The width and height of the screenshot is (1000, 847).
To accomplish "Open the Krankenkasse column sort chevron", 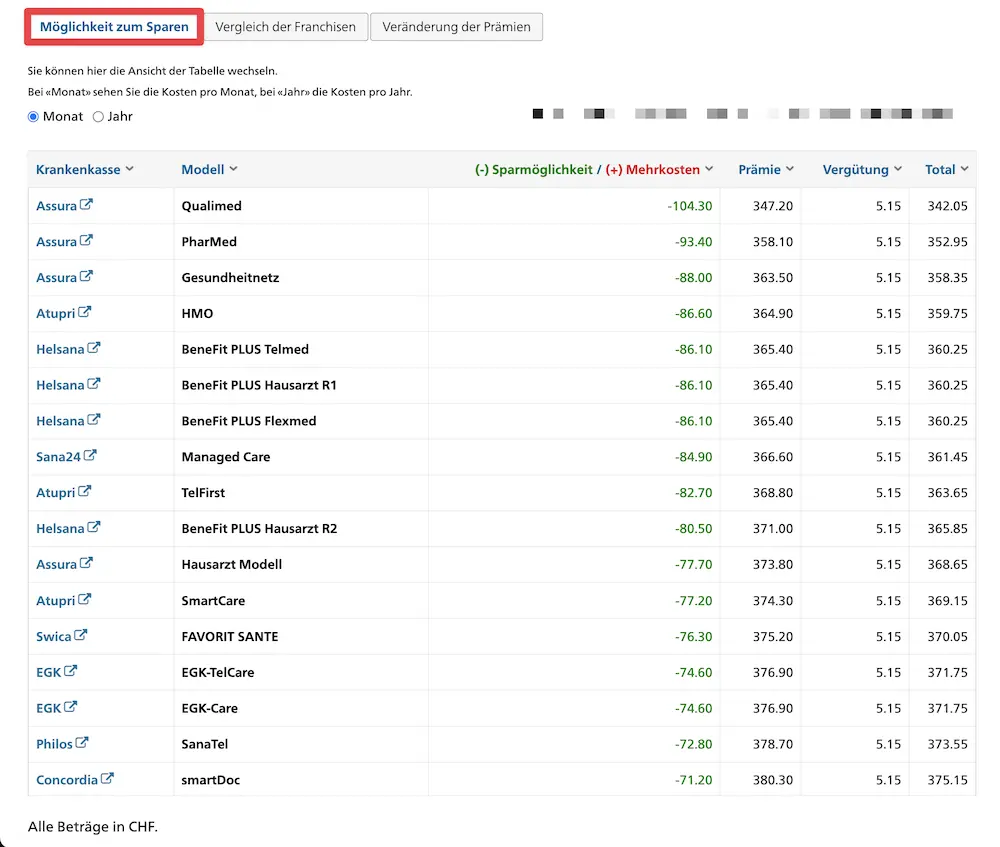I will pyautogui.click(x=129, y=169).
